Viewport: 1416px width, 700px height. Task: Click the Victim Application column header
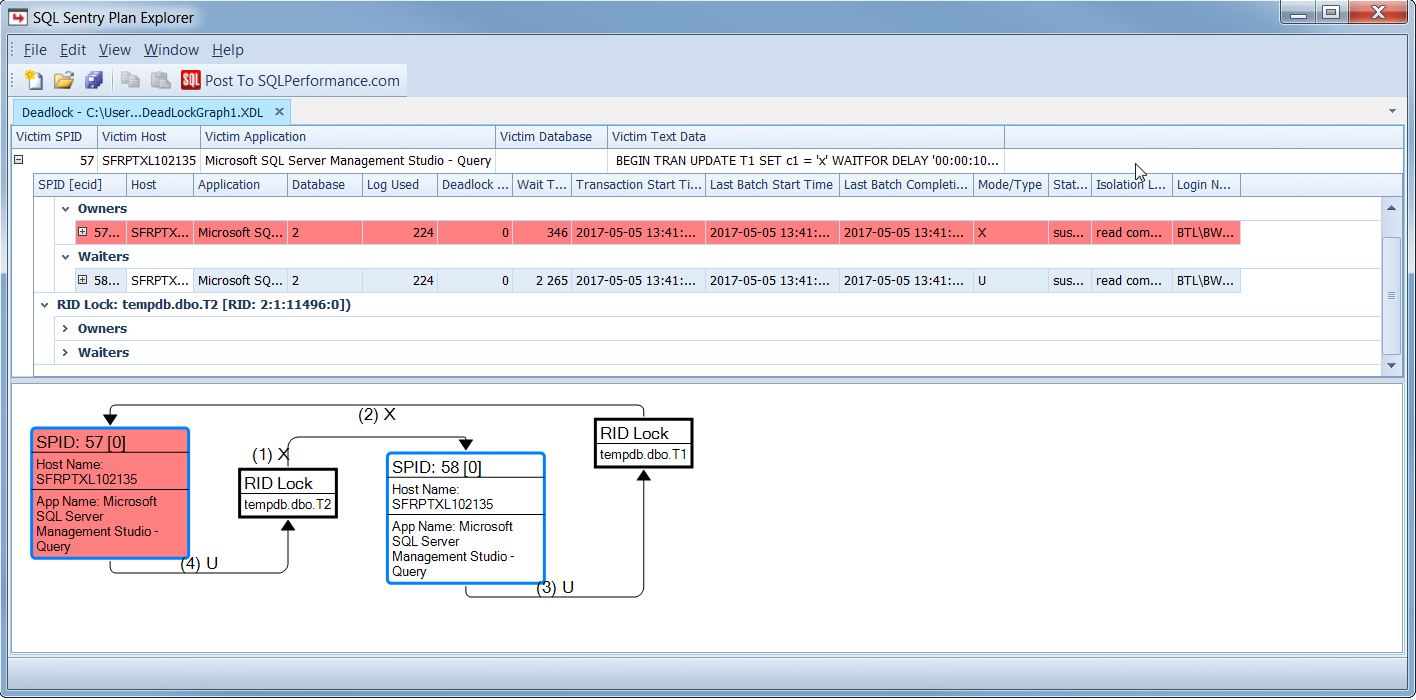[x=348, y=137]
